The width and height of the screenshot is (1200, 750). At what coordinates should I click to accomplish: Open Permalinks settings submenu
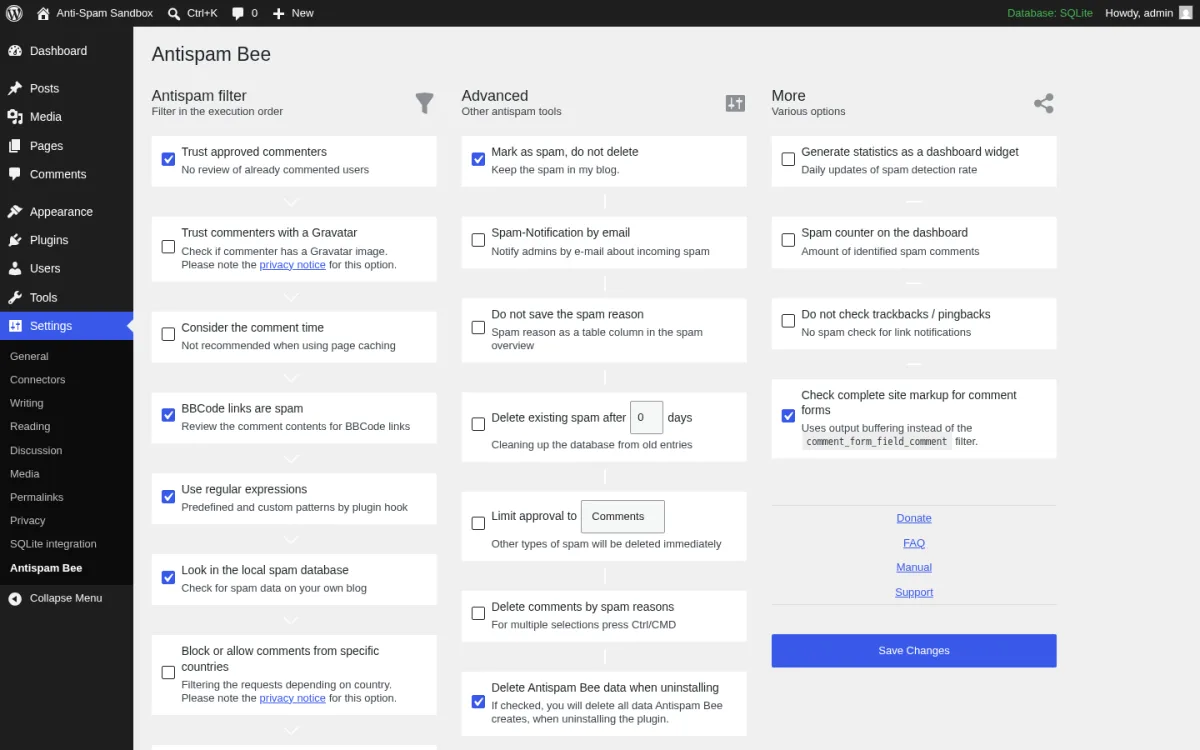pos(37,497)
